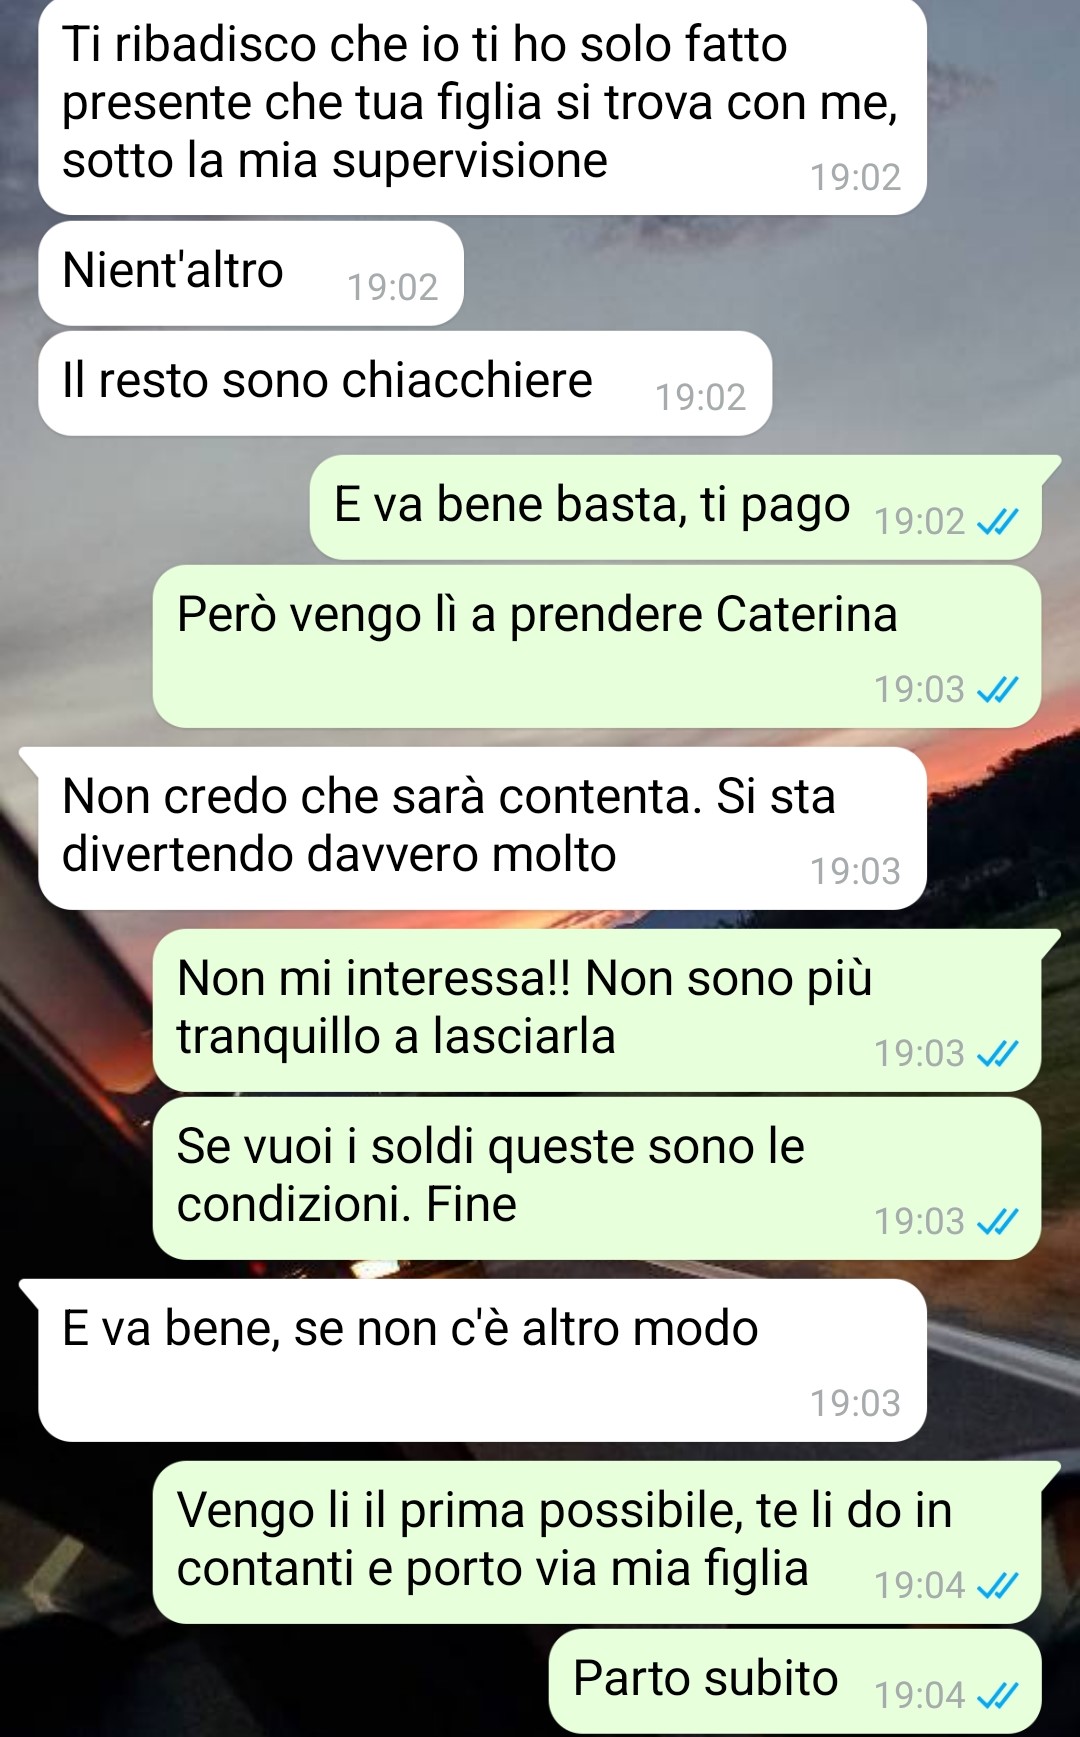Image resolution: width=1080 pixels, height=1737 pixels.
Task: Tap read-receipt checkmarks on 'E va bene basta, ti pago'
Action: pos(997,521)
